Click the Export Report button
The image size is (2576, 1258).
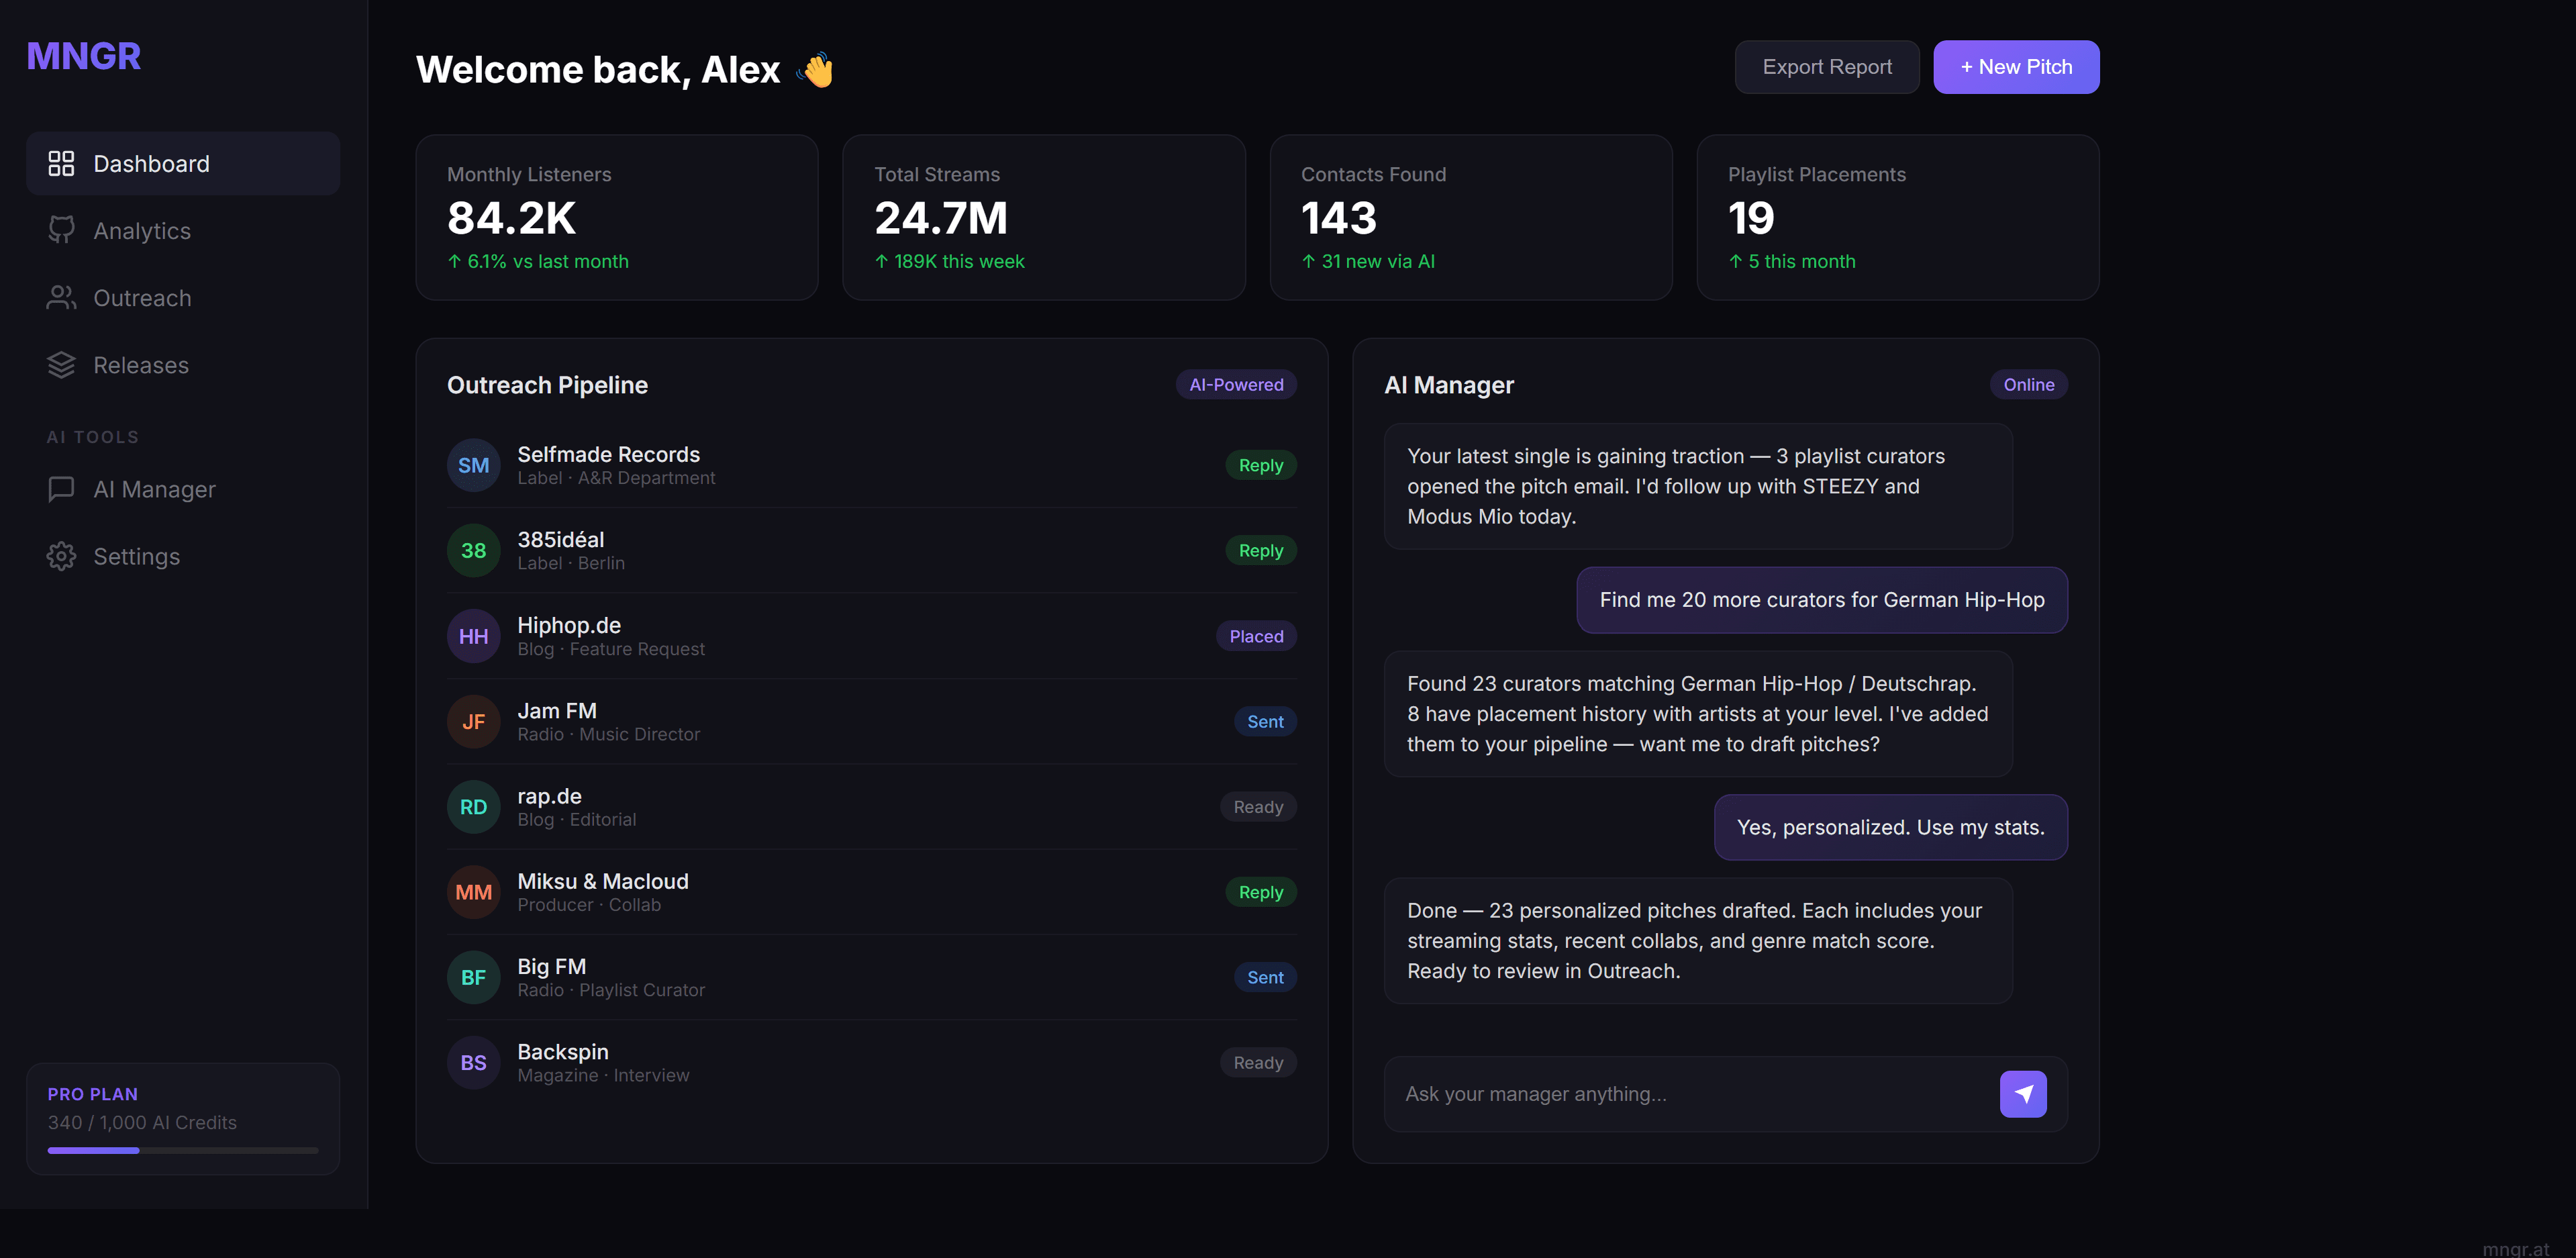point(1826,67)
